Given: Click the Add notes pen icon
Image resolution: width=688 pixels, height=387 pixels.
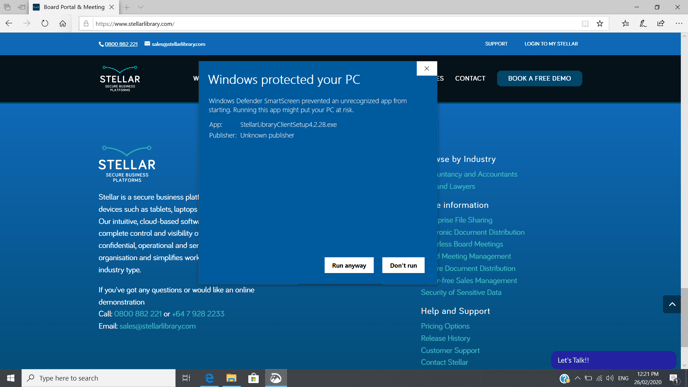Looking at the screenshot, I should coord(643,24).
